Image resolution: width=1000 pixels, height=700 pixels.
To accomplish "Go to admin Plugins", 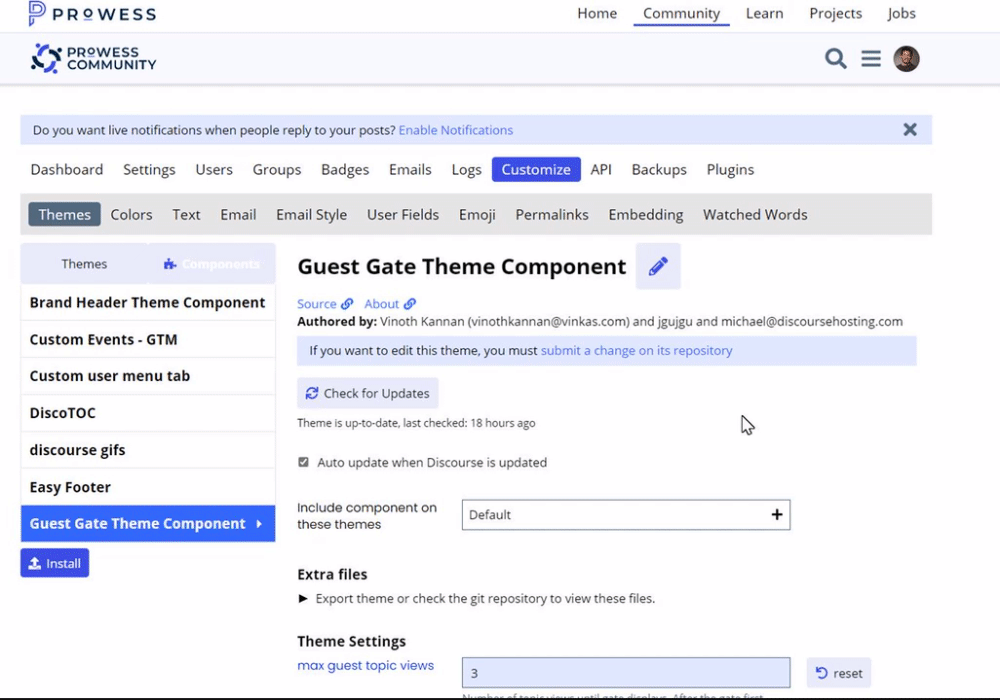I will 730,170.
